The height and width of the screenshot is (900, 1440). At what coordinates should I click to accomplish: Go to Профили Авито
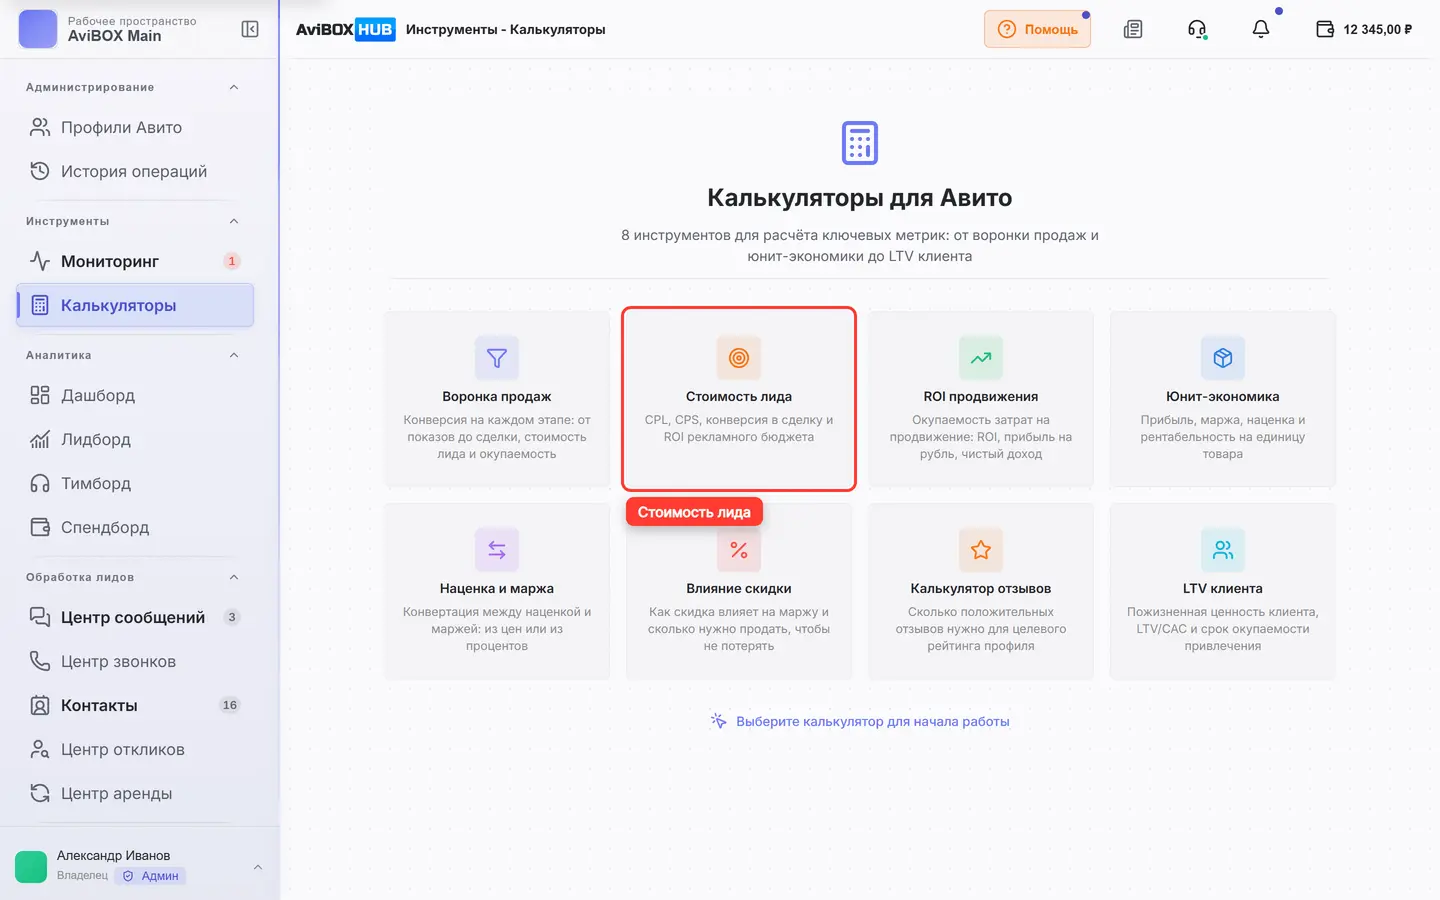135,127
